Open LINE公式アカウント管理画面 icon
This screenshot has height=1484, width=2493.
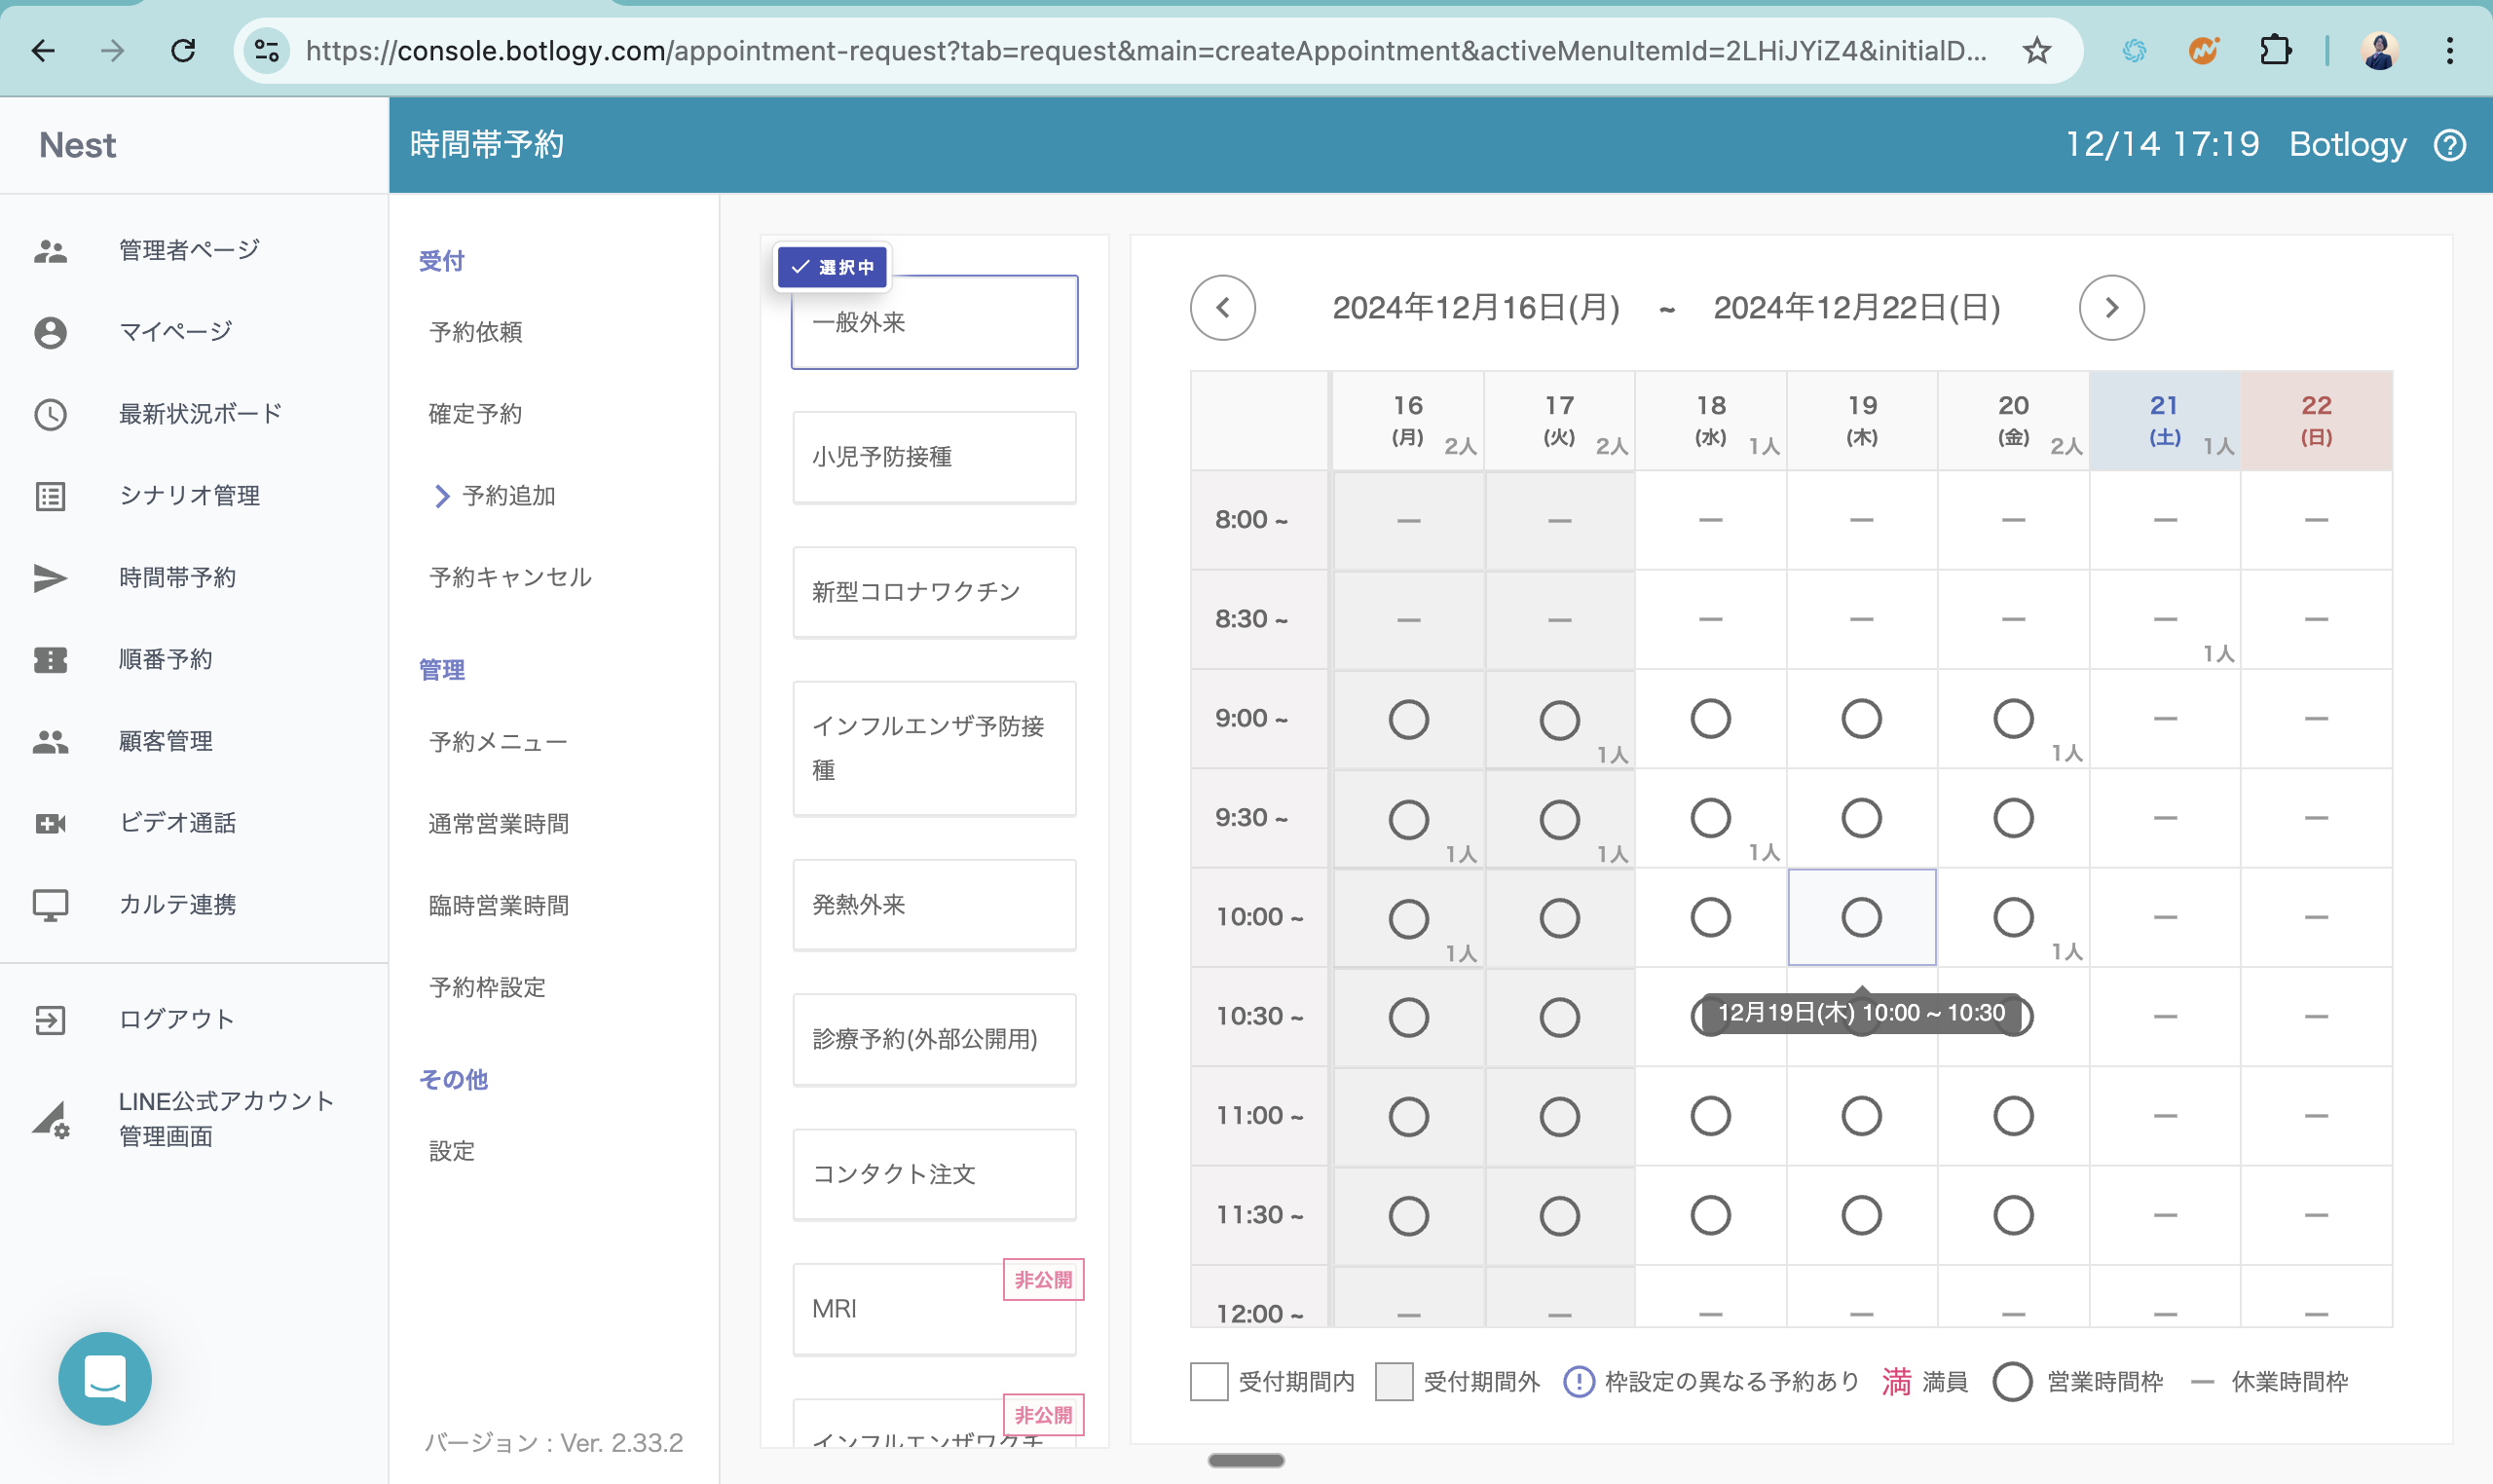[x=50, y=1119]
